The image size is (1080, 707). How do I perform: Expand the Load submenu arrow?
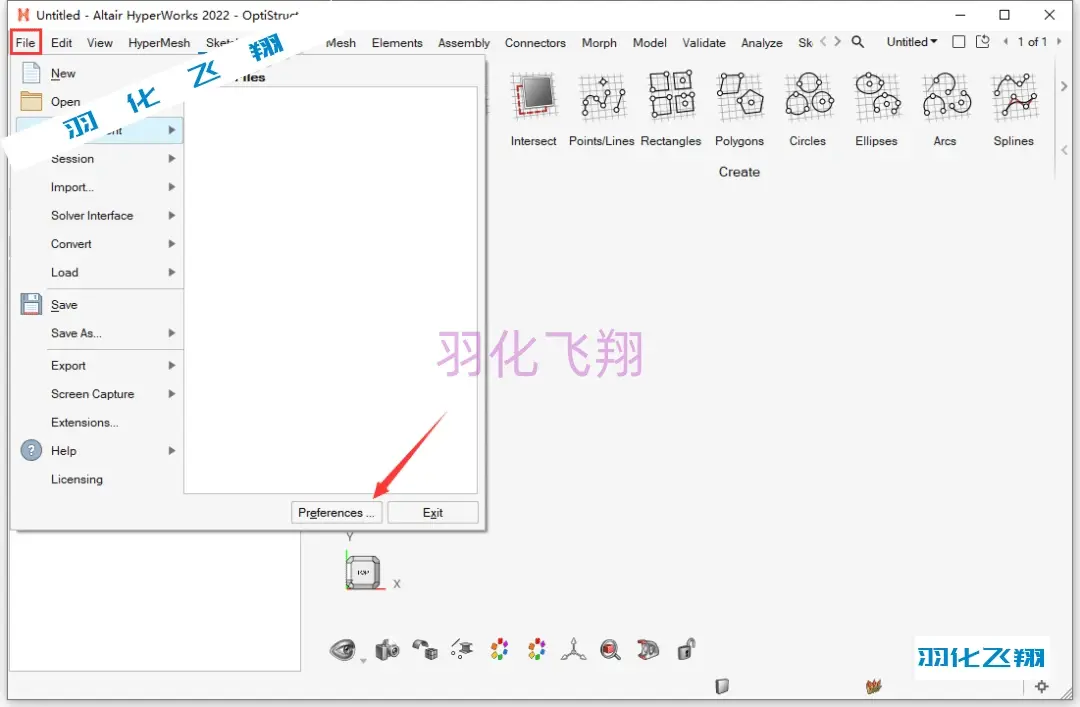(172, 272)
